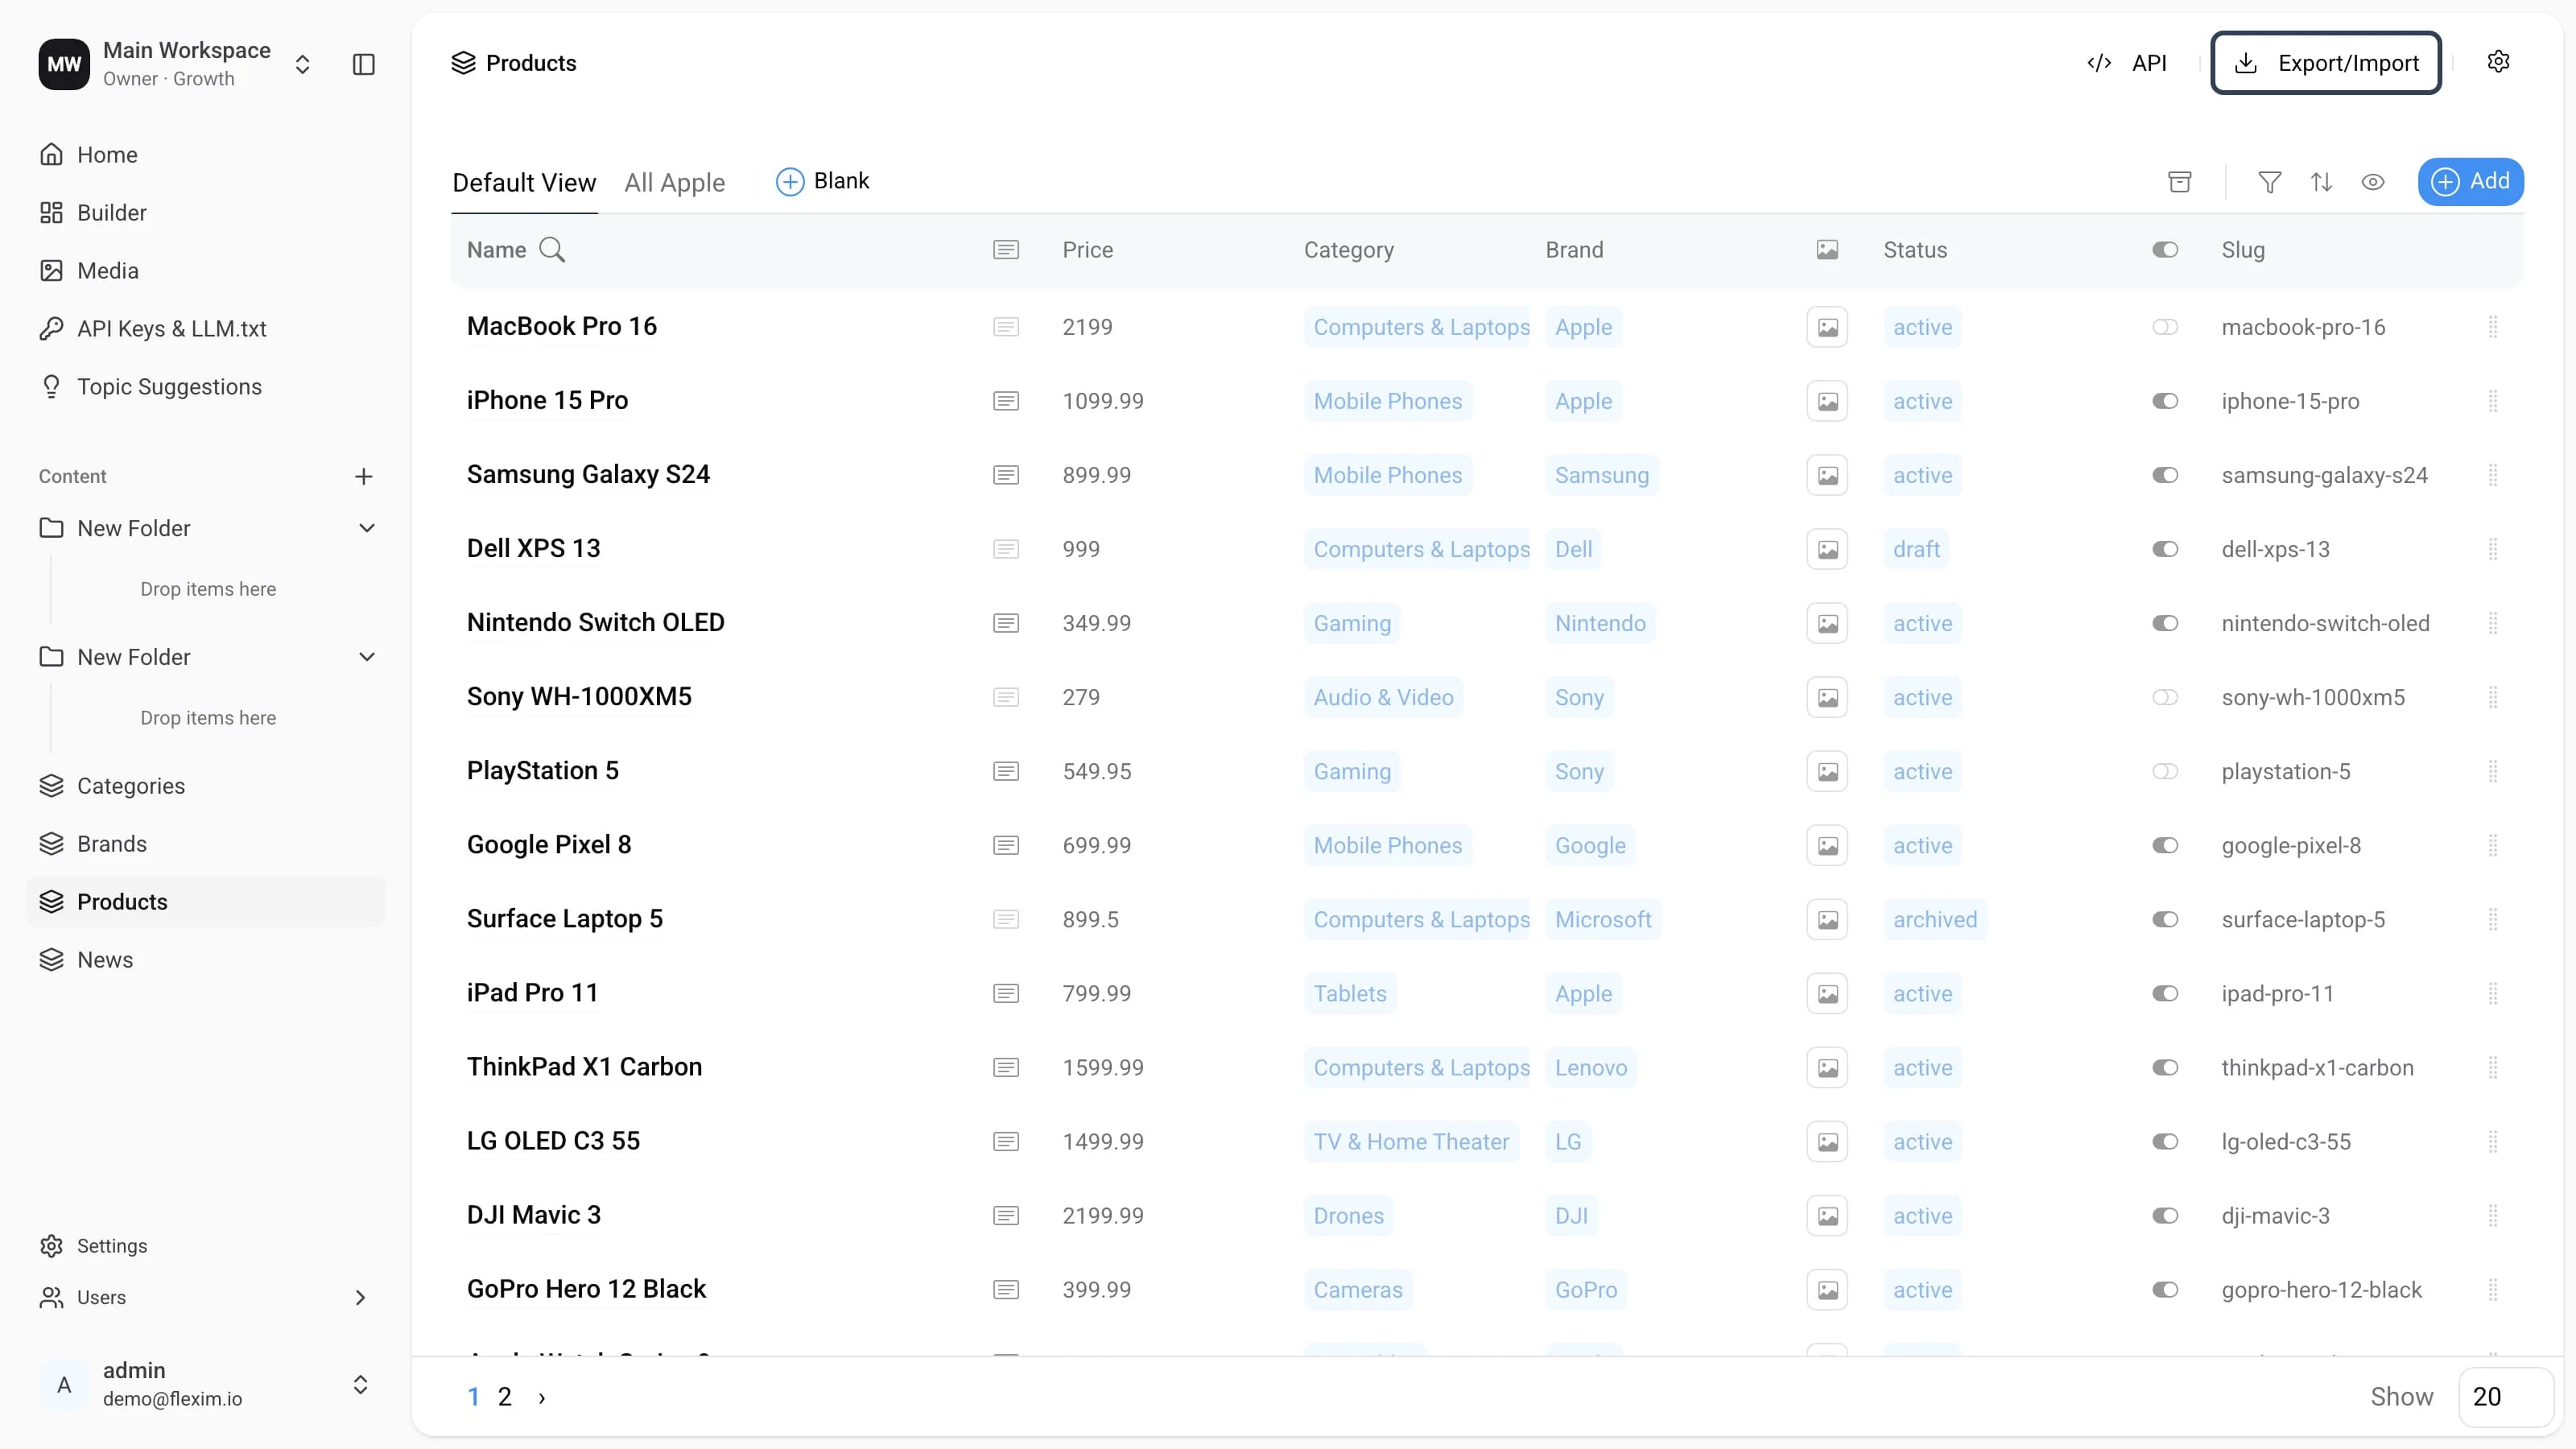Open description icon for ThinkPad X1 Carbon
Image resolution: width=2576 pixels, height=1449 pixels.
(x=1006, y=1067)
